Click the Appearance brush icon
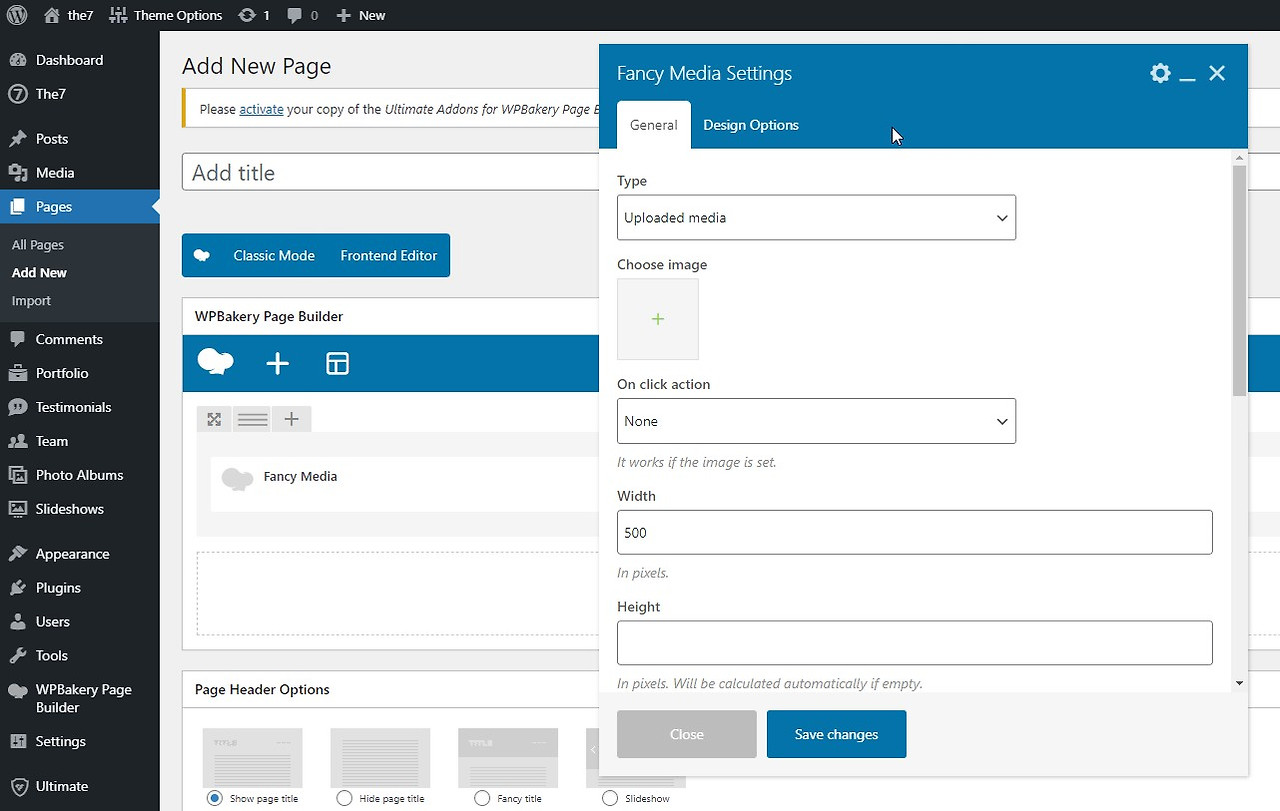1280x811 pixels. (x=17, y=555)
